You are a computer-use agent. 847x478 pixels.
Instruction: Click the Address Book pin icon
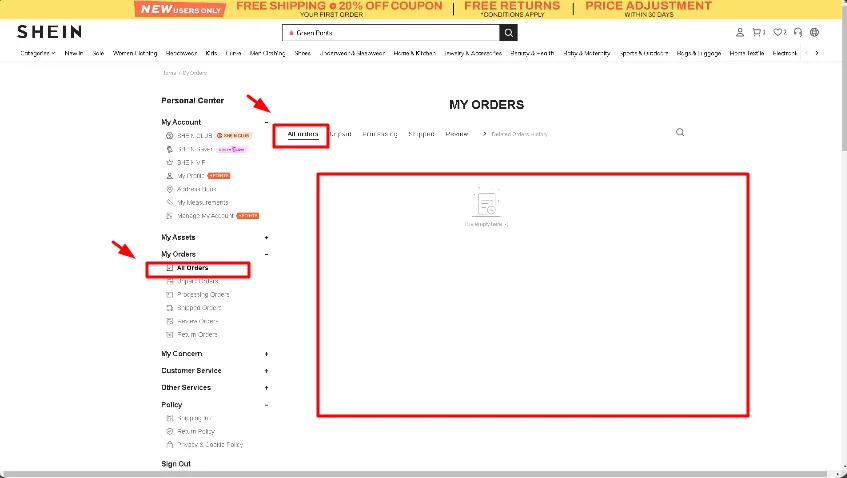tap(169, 189)
